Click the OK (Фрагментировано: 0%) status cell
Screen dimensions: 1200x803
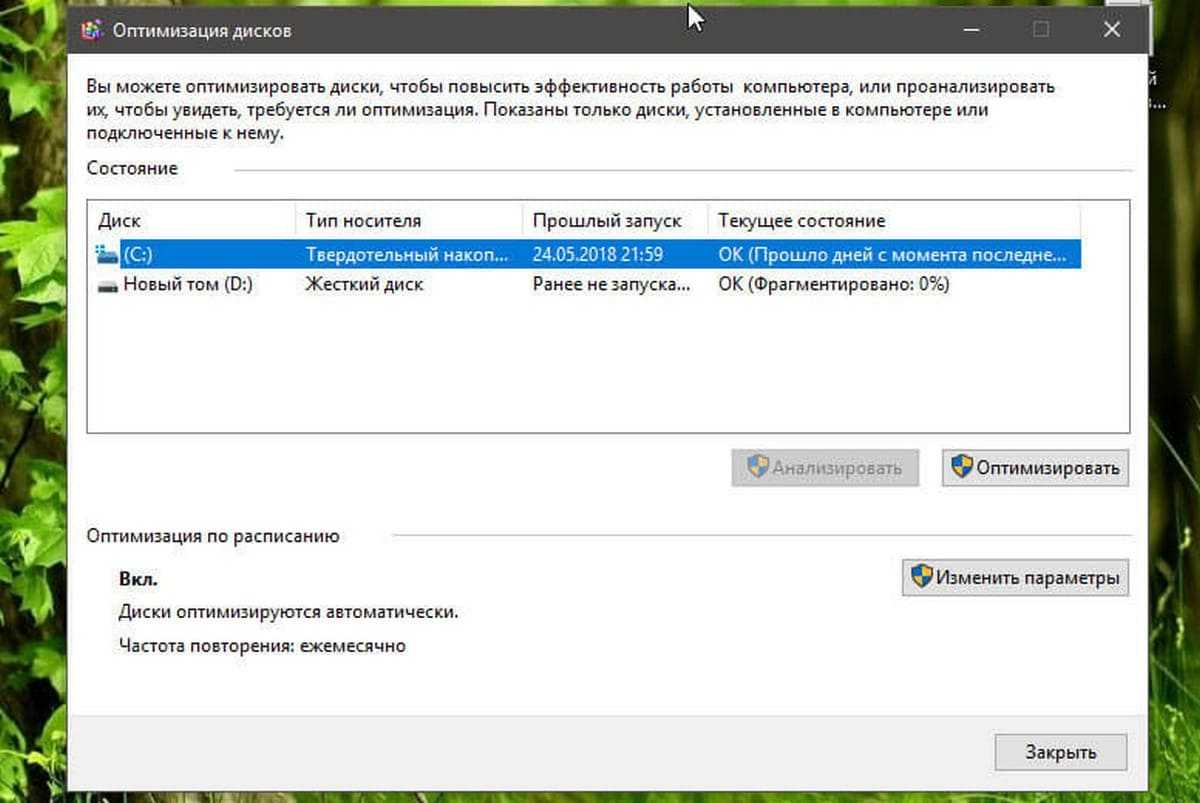coord(832,285)
